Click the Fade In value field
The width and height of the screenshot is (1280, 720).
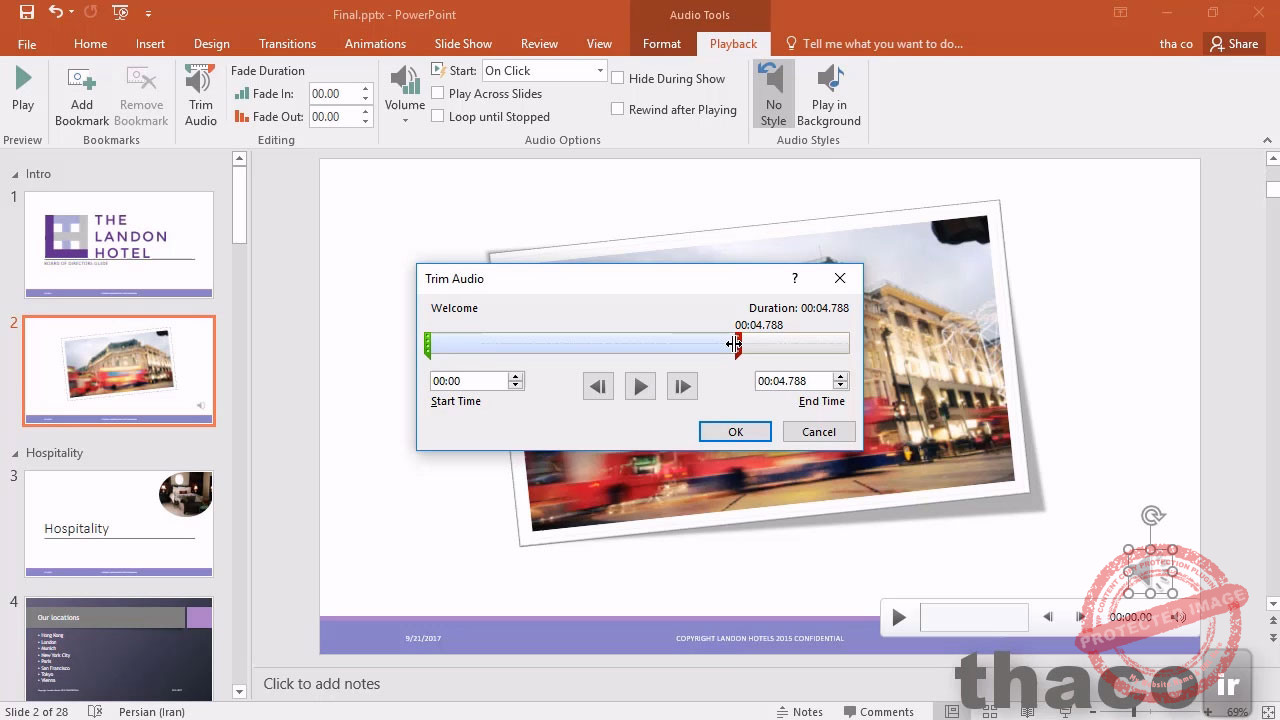334,93
